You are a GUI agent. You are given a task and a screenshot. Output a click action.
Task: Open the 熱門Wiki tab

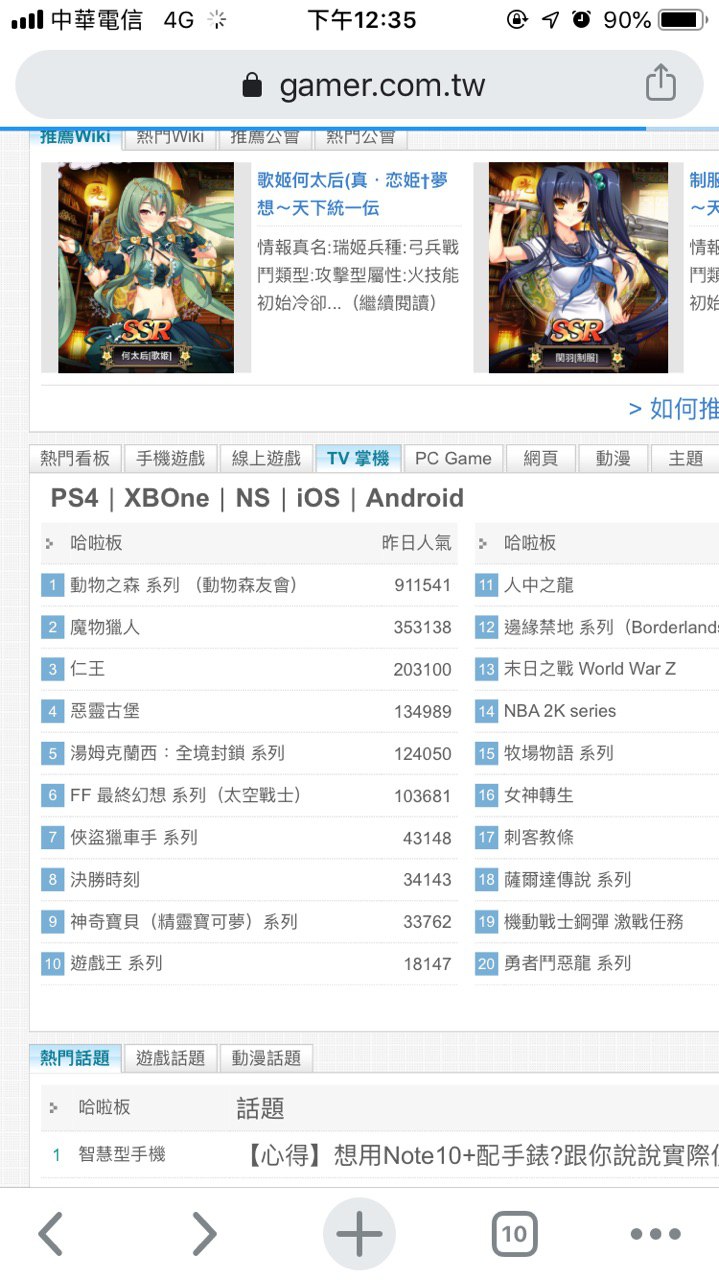coord(170,137)
